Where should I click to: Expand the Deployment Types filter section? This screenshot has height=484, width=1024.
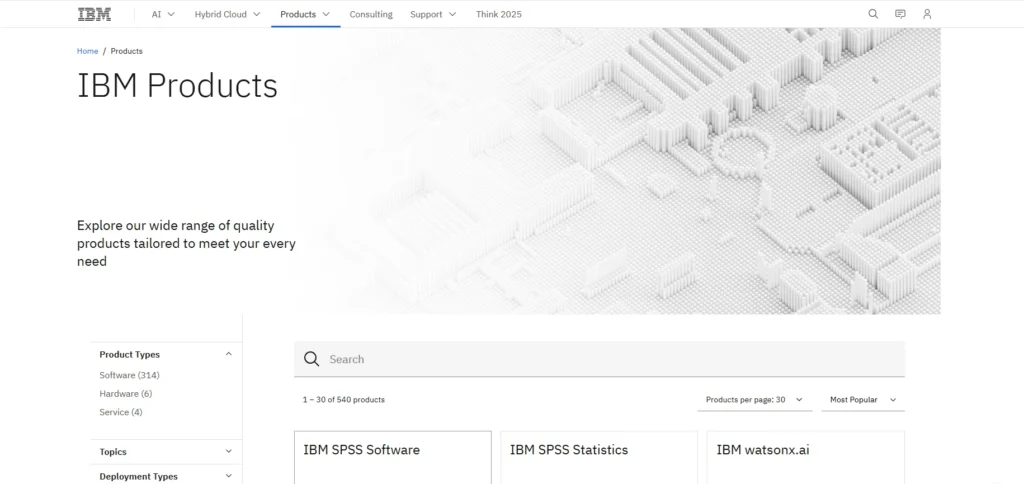tap(166, 476)
